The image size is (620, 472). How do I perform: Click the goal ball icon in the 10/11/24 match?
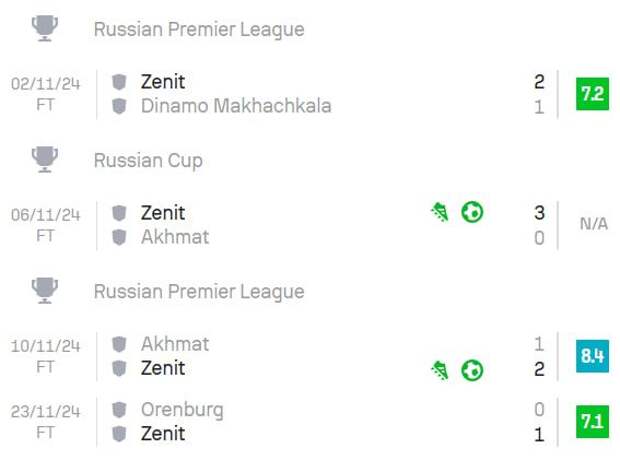tap(472, 370)
